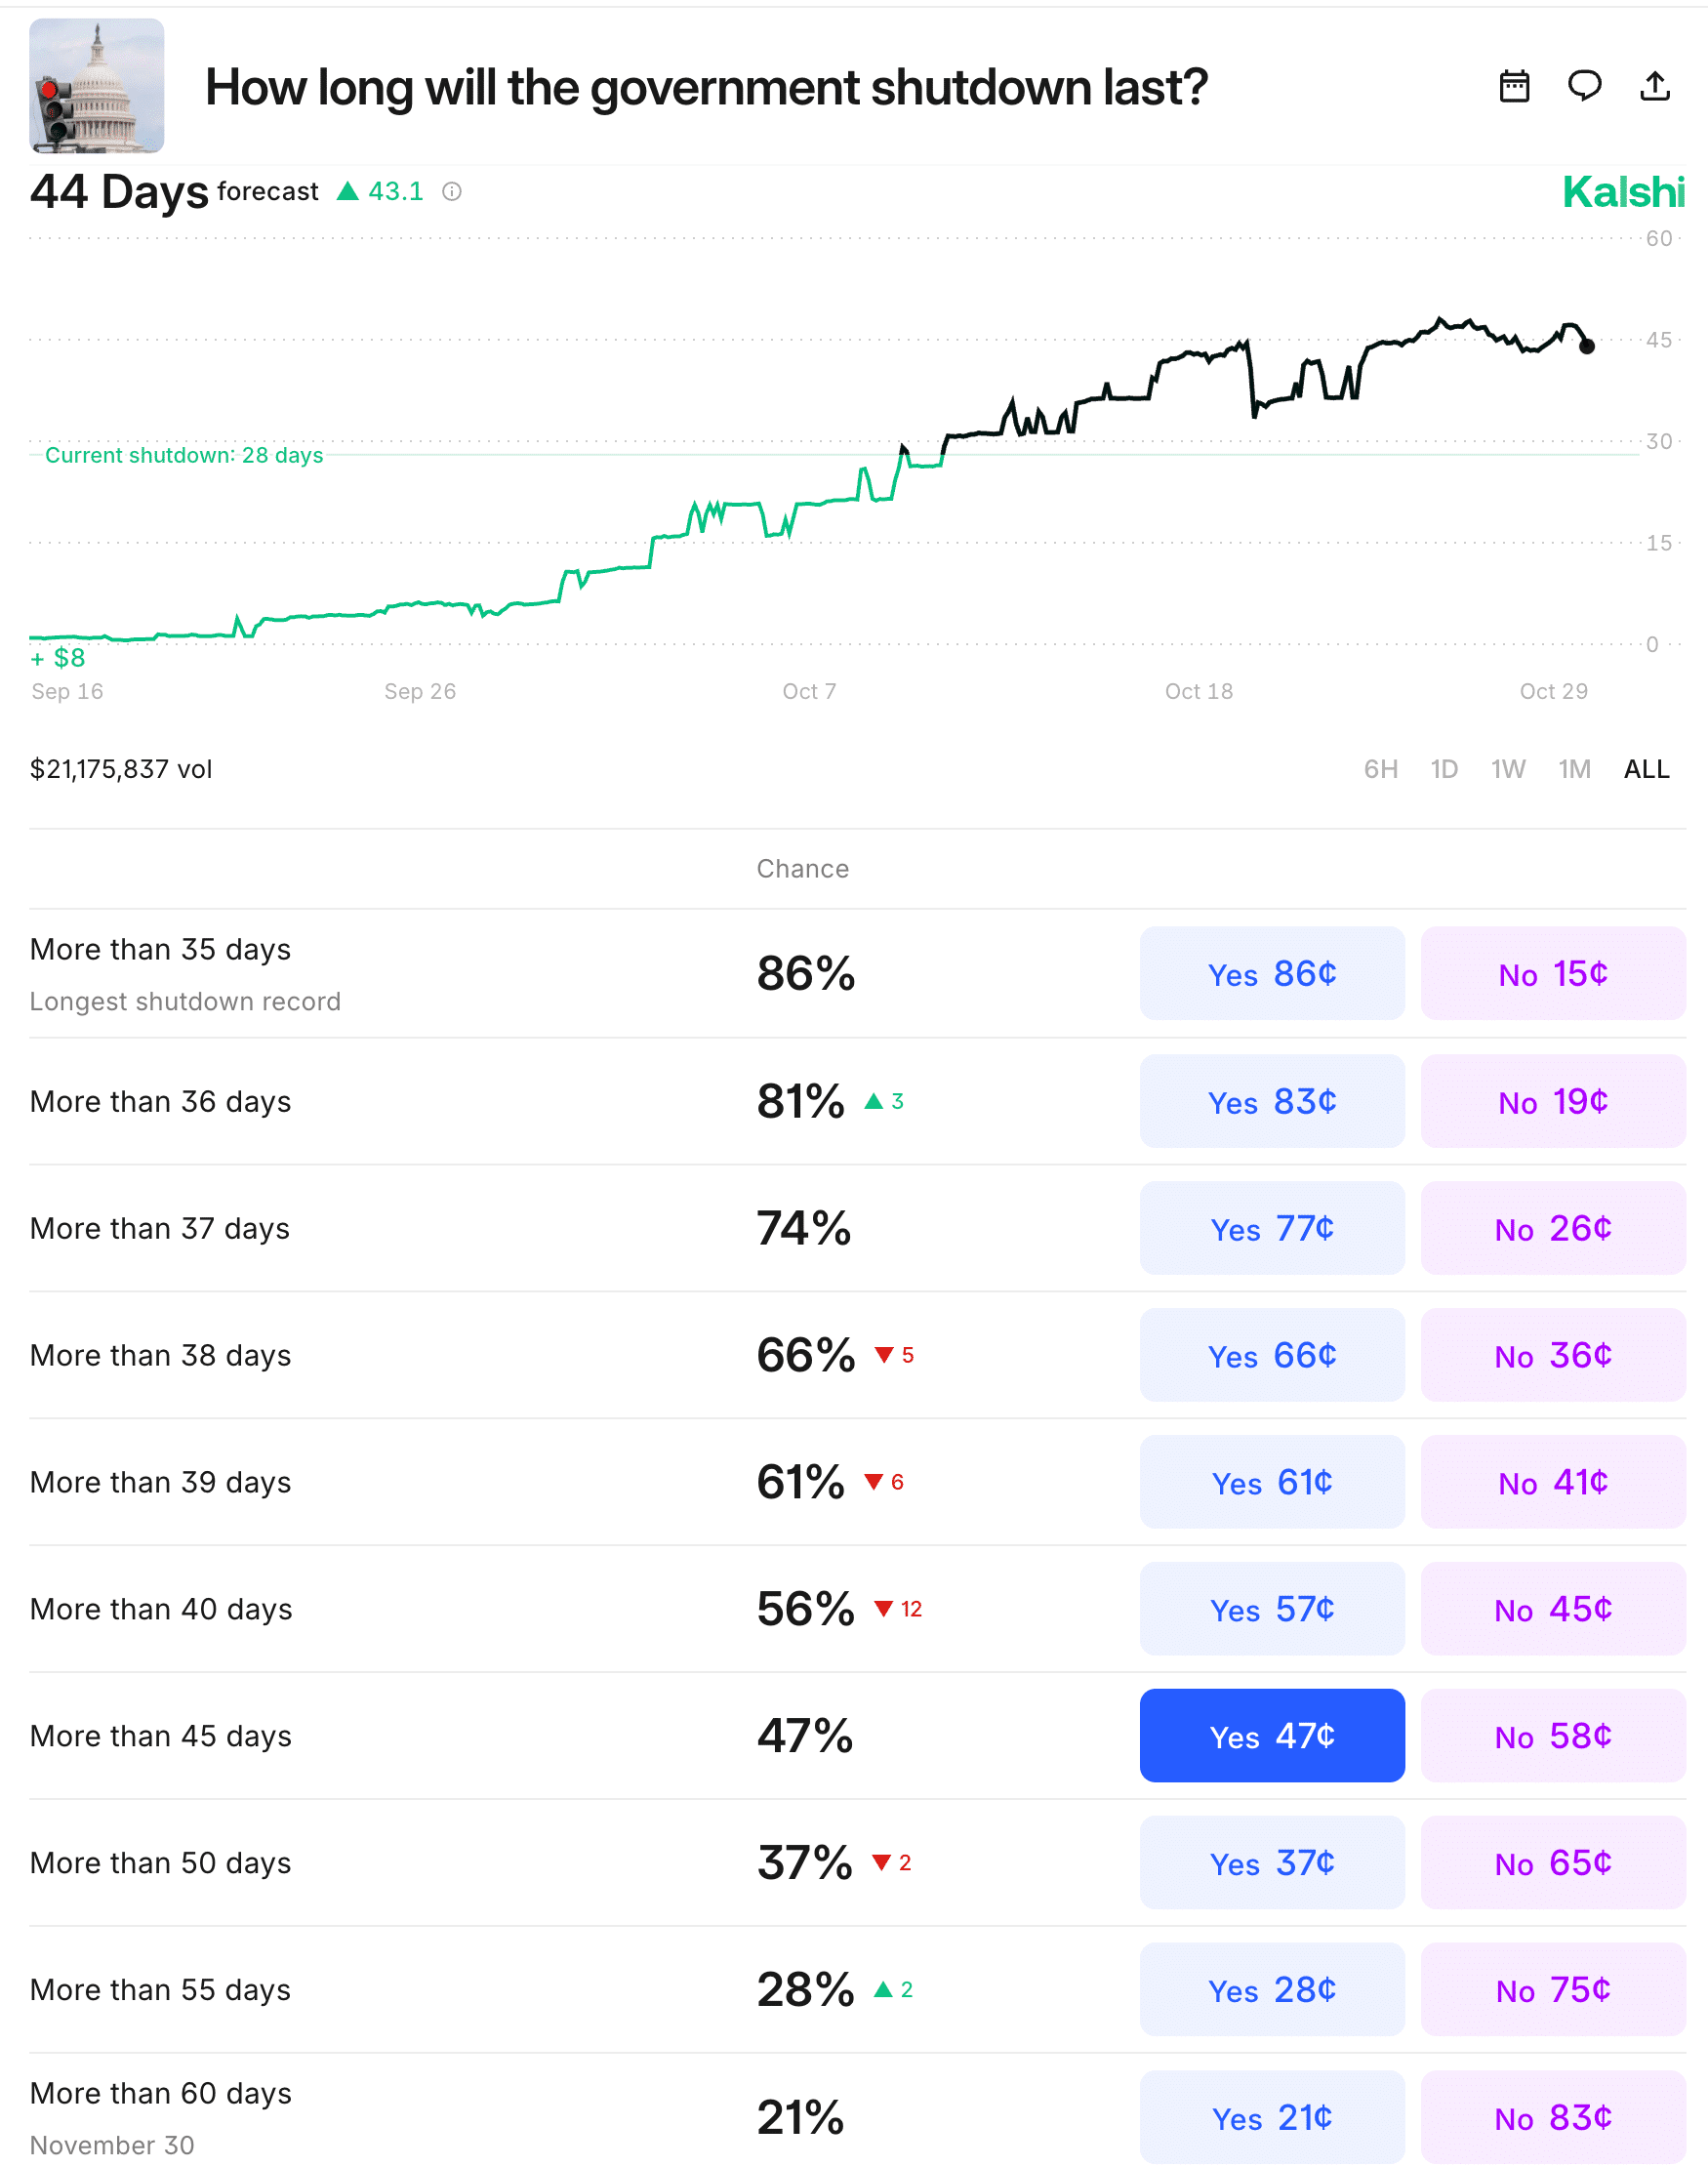Switch chart to 1M range
This screenshot has height=2167, width=1708.
[1574, 769]
